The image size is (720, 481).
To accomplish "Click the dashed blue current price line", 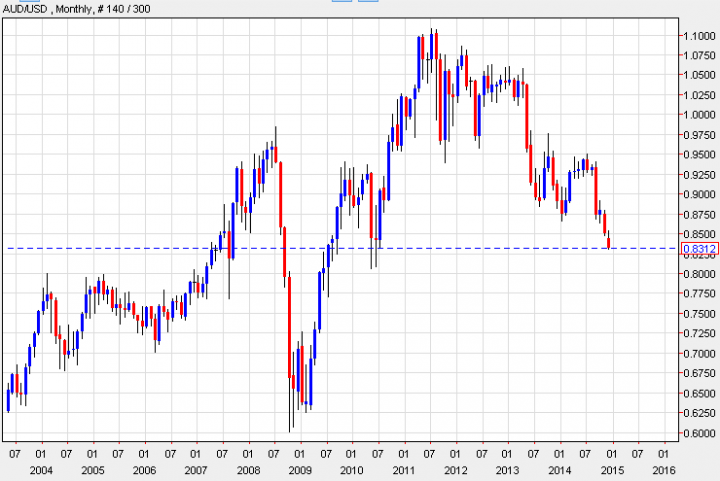I will pos(340,248).
